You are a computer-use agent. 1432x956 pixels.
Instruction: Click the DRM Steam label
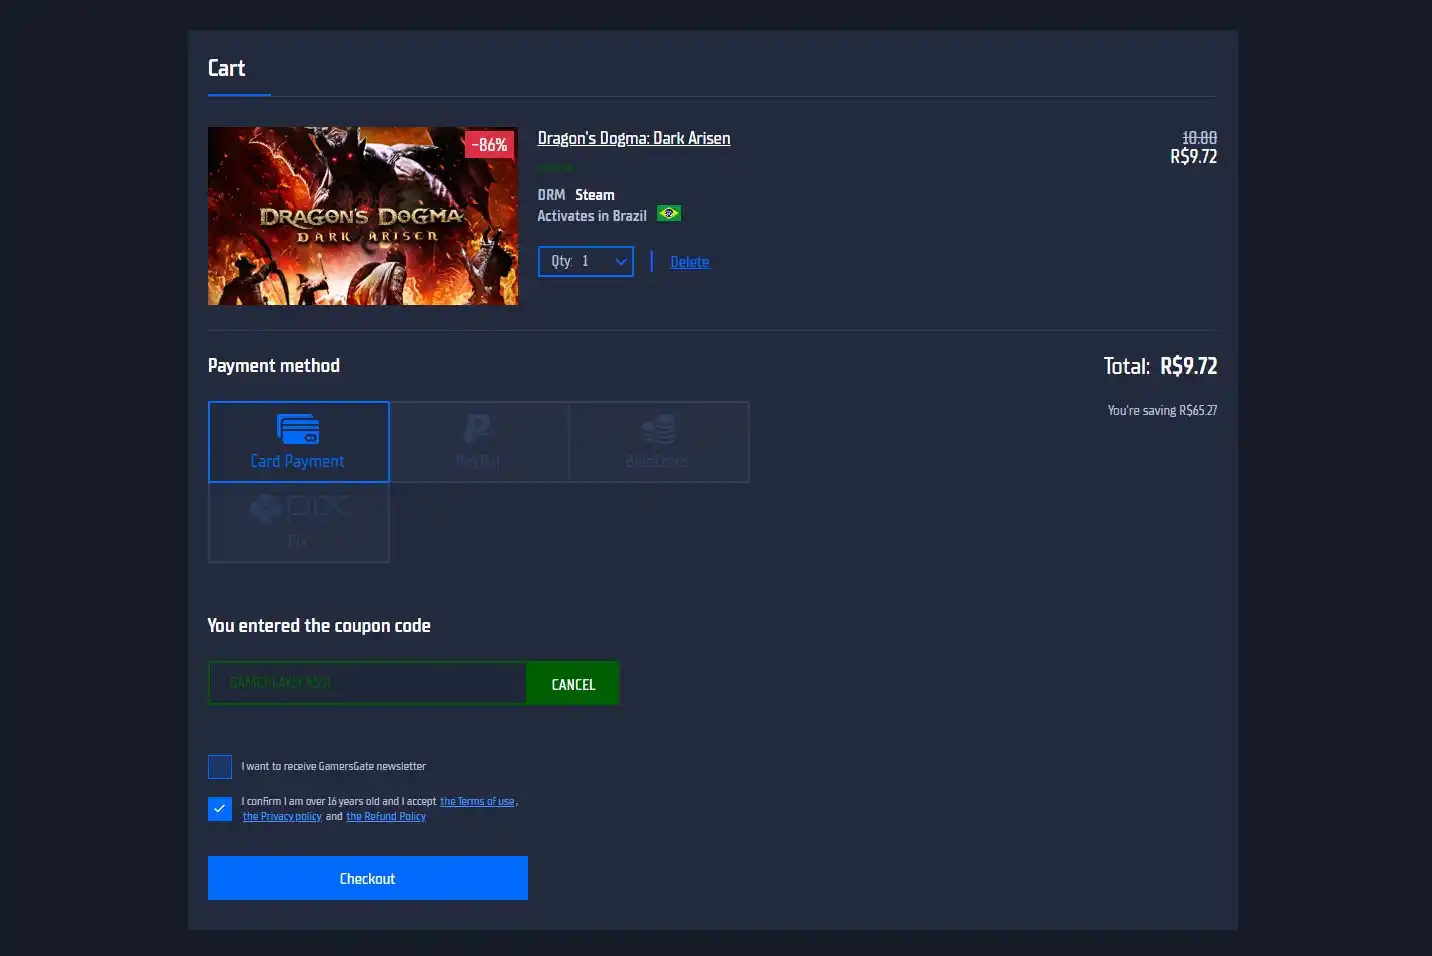pos(576,195)
